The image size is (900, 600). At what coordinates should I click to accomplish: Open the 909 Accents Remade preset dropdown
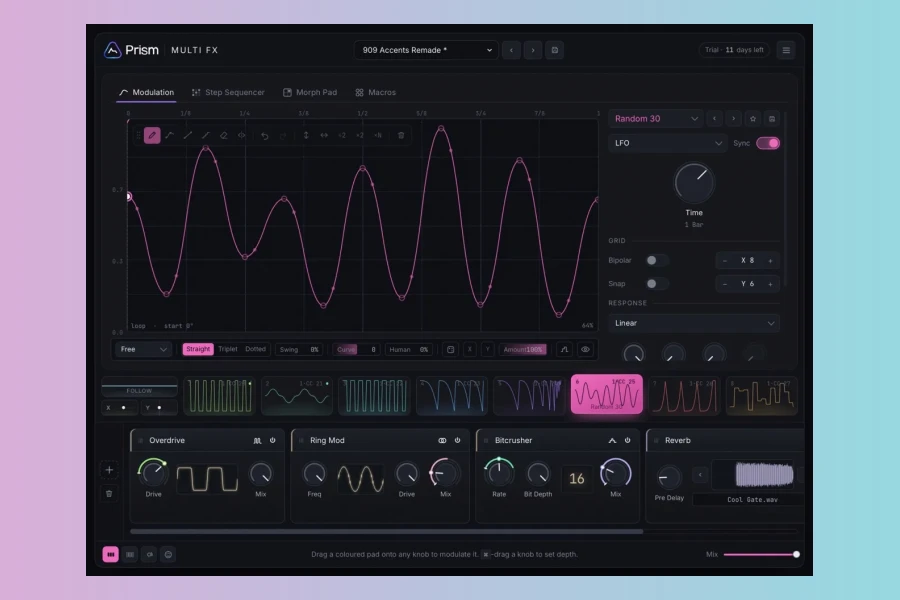(426, 50)
